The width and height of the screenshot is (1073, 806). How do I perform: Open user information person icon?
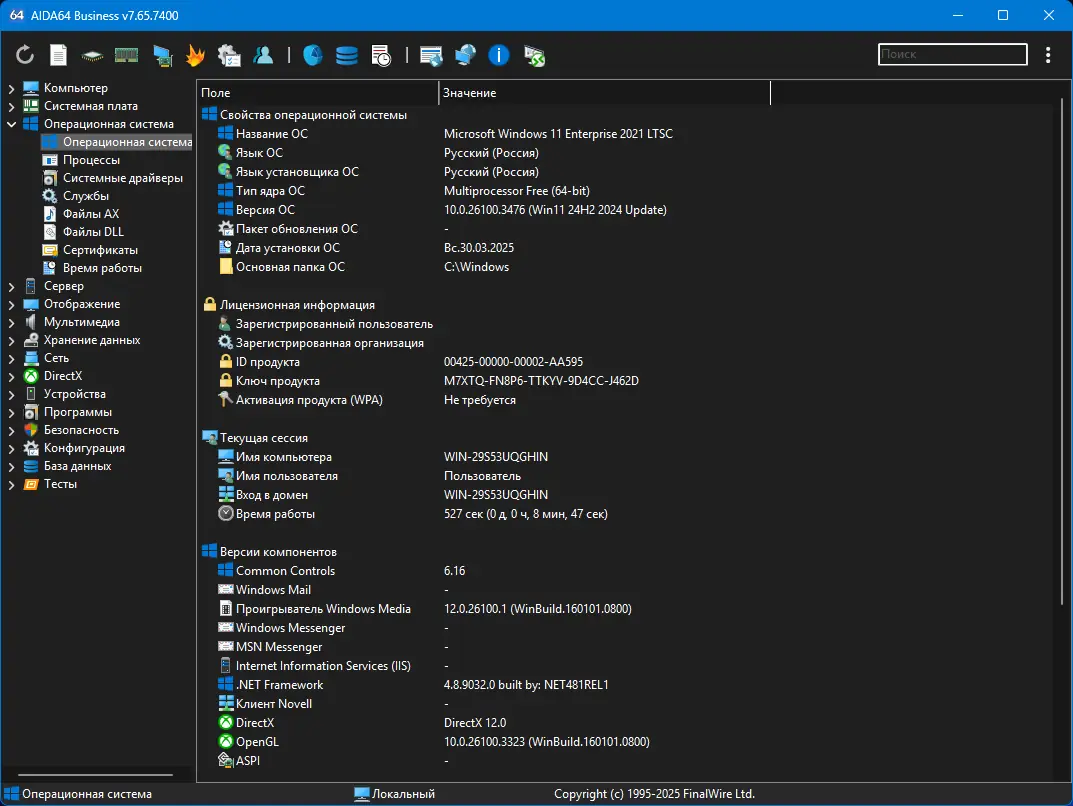[x=264, y=55]
